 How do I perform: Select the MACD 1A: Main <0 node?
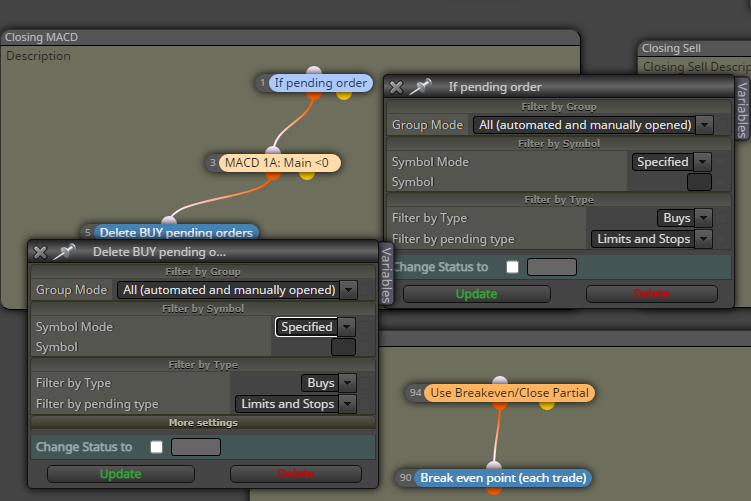280,163
